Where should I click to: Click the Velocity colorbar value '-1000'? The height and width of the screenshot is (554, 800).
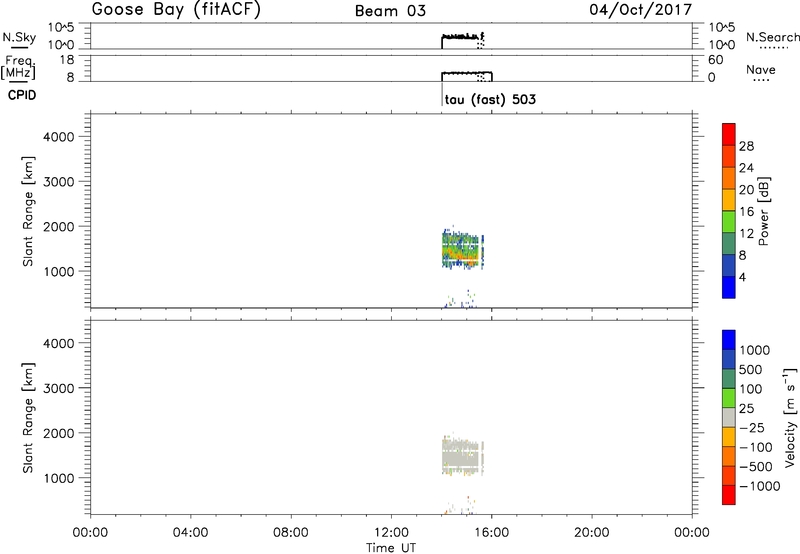pos(759,486)
